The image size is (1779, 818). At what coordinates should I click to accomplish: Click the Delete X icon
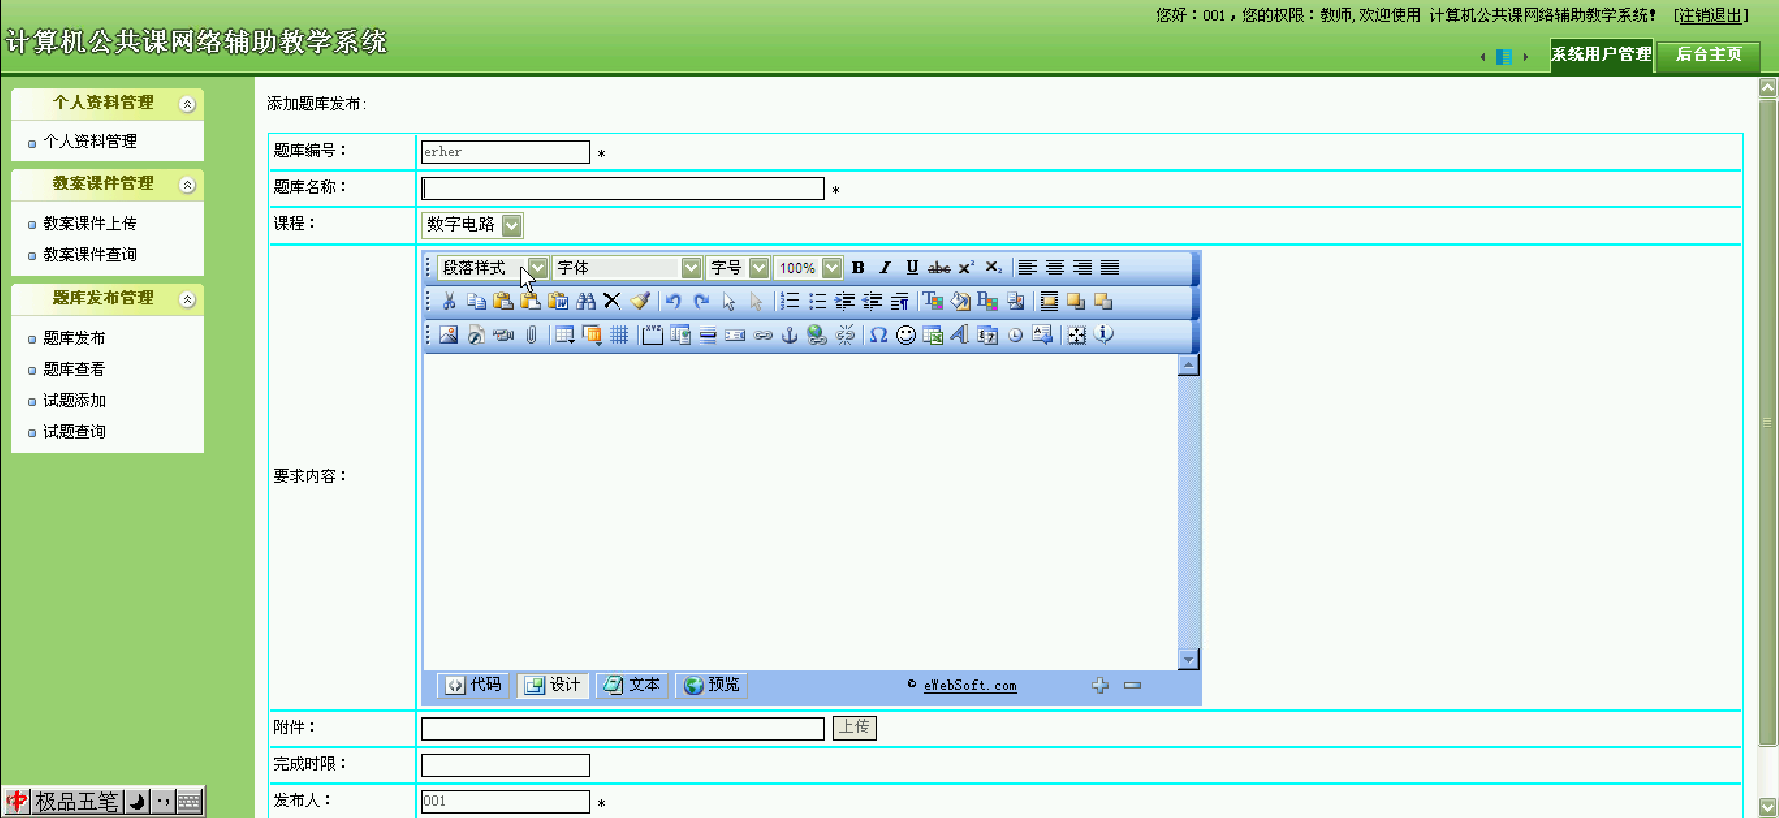coord(612,301)
